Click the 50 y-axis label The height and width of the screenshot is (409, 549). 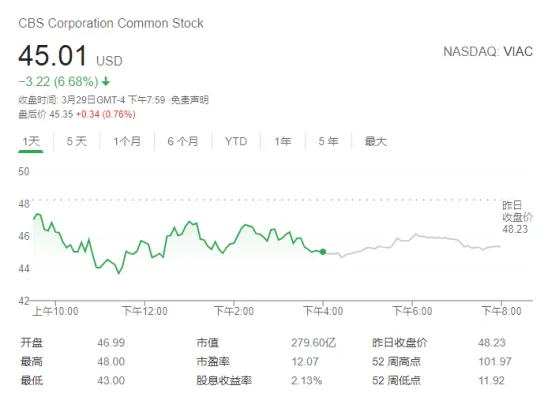pyautogui.click(x=24, y=172)
